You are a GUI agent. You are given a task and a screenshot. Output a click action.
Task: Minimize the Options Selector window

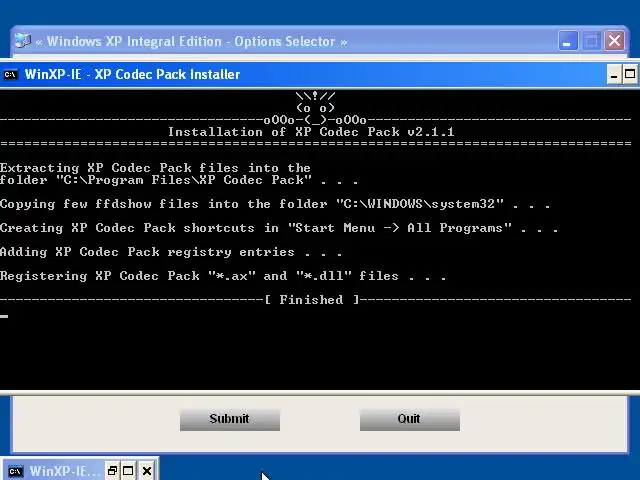point(568,41)
